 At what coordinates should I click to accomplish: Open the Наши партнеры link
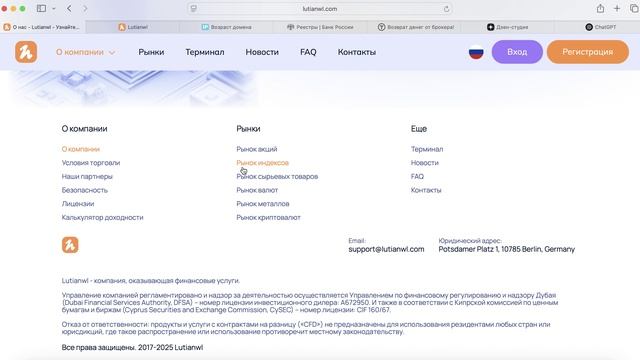coord(87,176)
